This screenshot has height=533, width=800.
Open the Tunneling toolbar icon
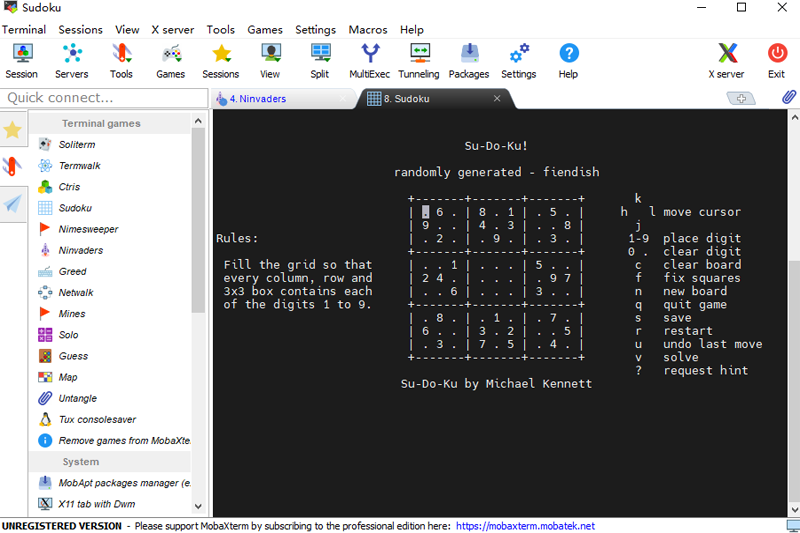[x=419, y=61]
